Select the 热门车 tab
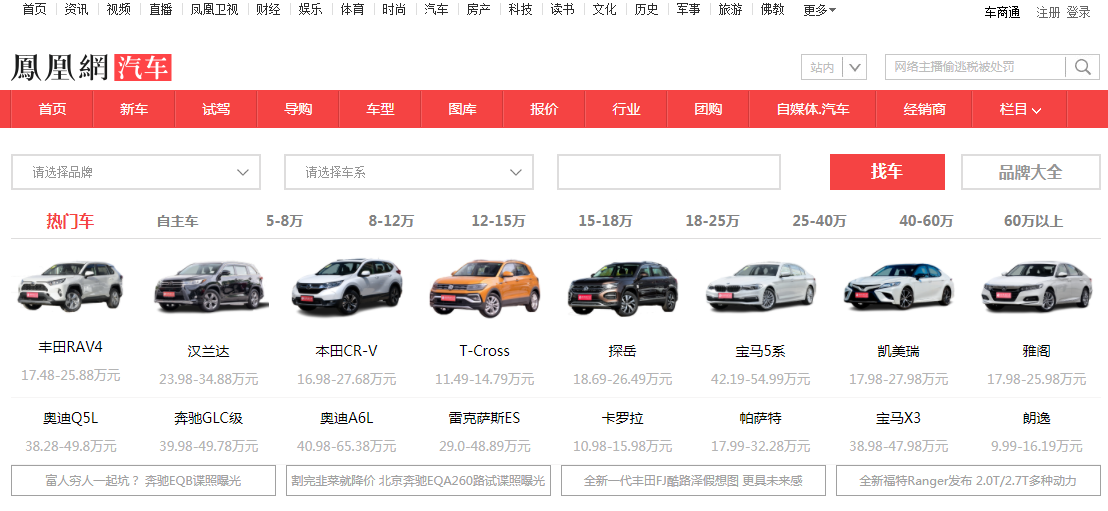The width and height of the screenshot is (1108, 511). pos(70,221)
